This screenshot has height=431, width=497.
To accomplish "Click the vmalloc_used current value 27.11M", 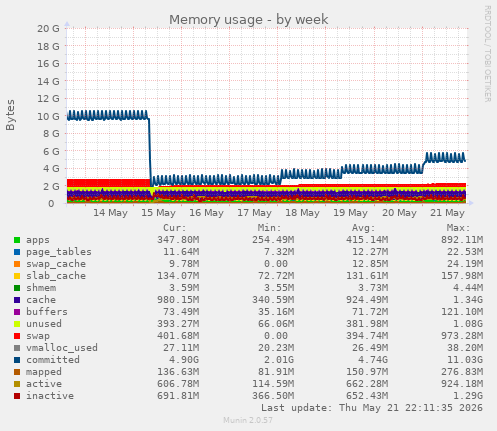I will 181,348.
